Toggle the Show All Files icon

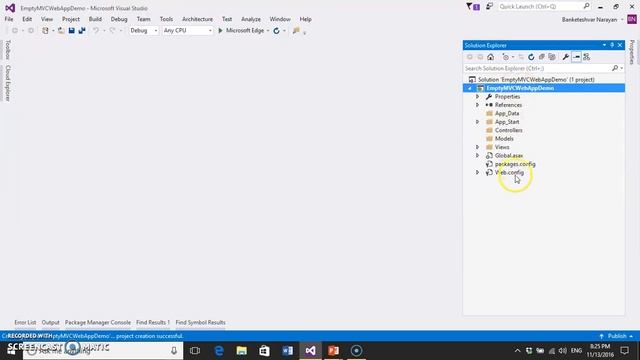point(552,57)
